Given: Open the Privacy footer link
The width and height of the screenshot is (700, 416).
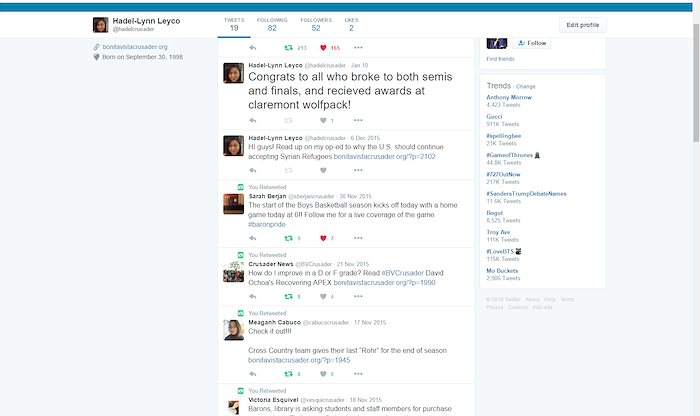Looking at the screenshot, I should [x=495, y=307].
